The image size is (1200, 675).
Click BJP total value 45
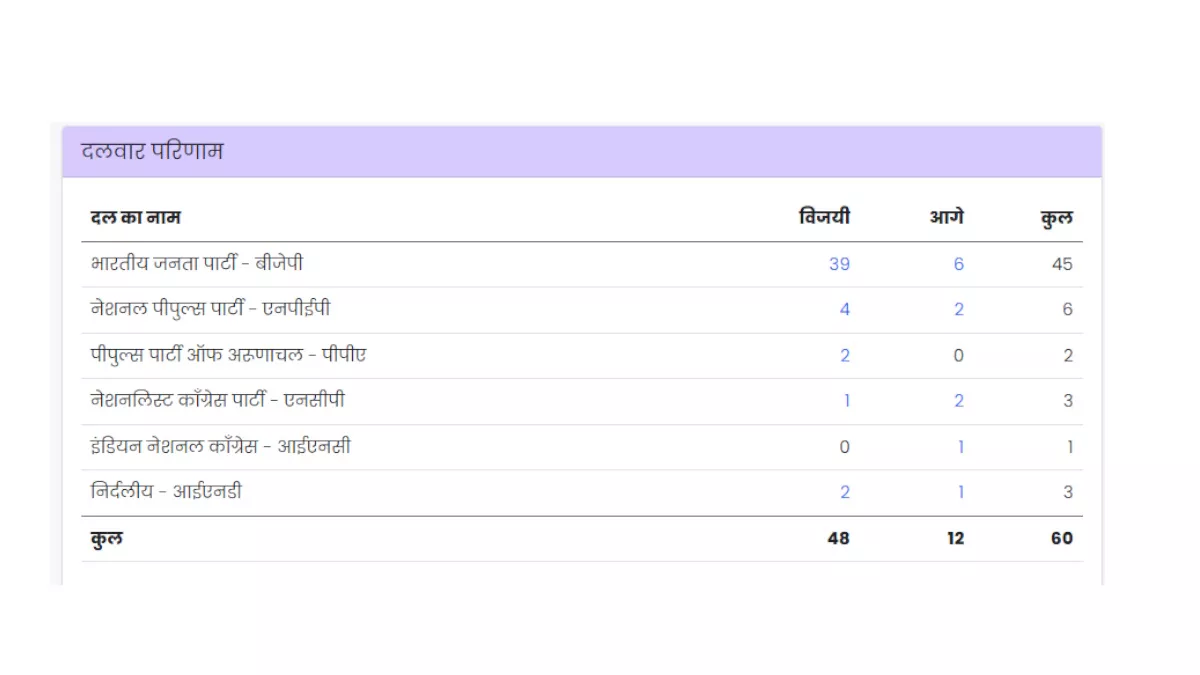click(x=1062, y=264)
